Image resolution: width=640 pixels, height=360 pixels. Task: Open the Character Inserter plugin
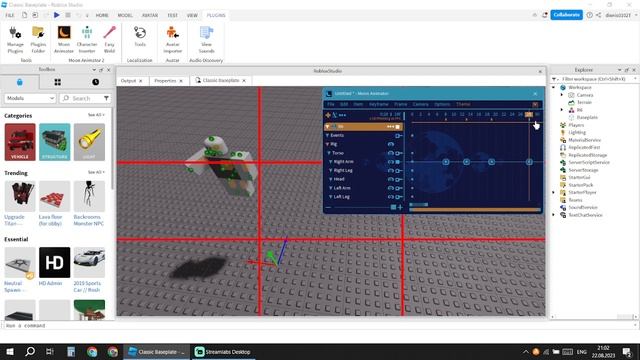pos(87,40)
